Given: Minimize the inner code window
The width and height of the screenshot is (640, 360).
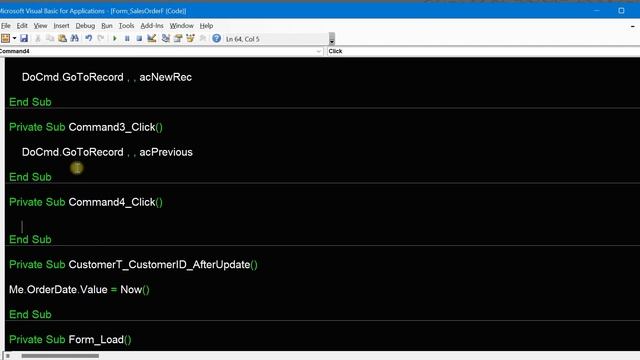Looking at the screenshot, I should pos(633,26).
